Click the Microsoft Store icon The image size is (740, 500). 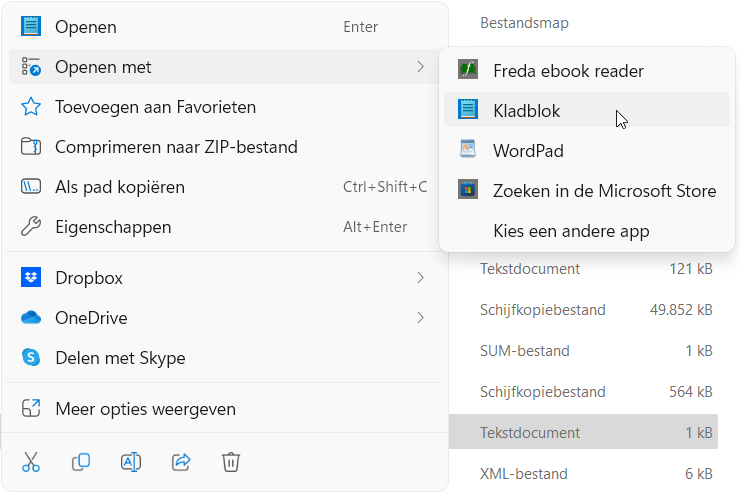click(468, 190)
